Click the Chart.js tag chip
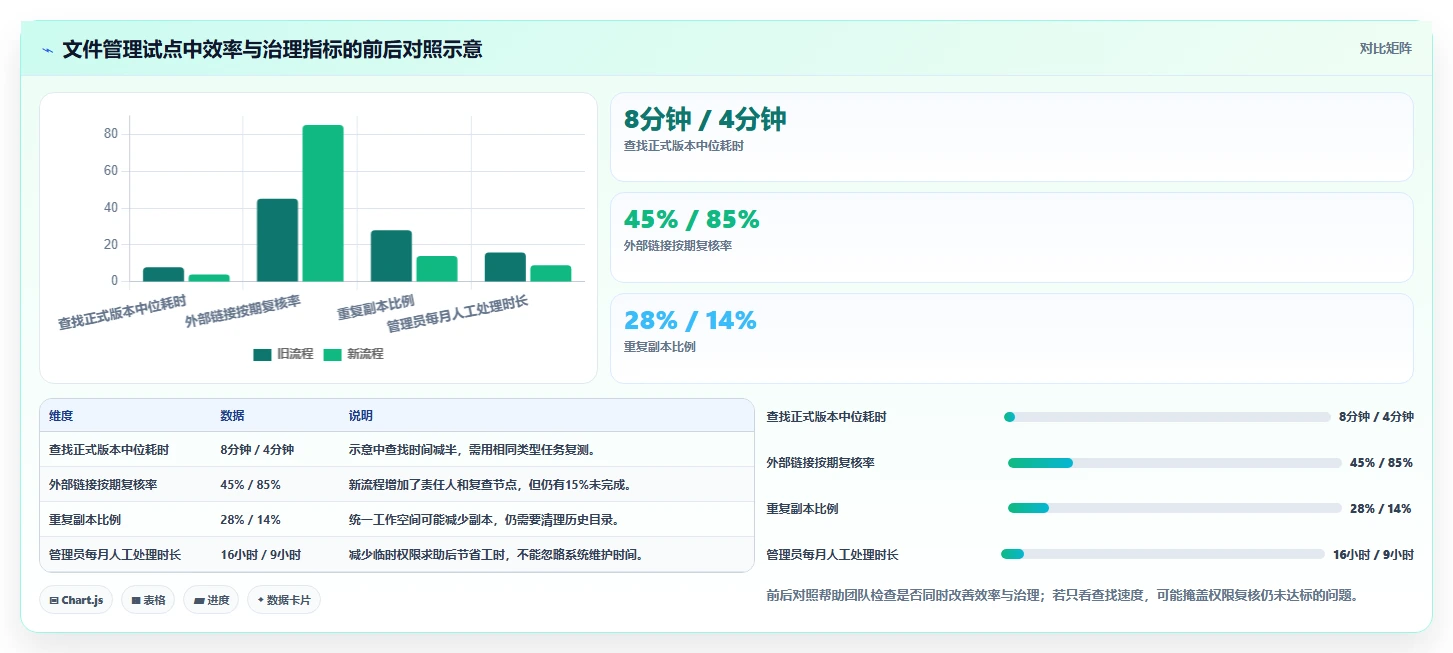Viewport: 1453px width, 653px height. tap(76, 600)
